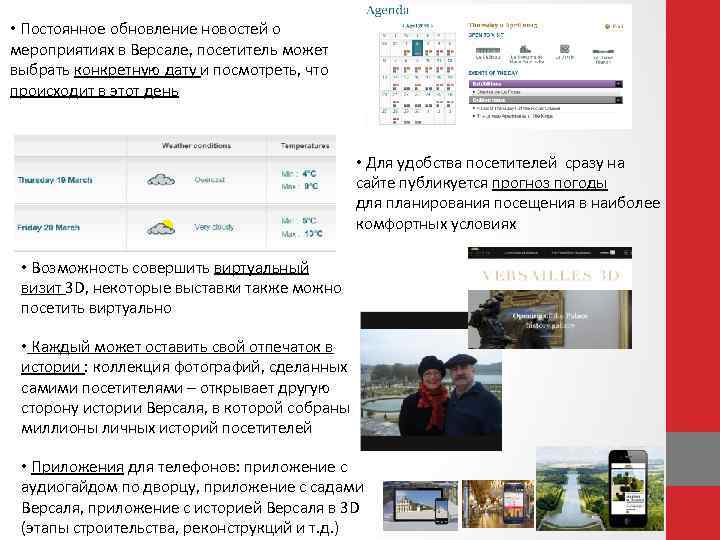This screenshot has height=540, width=720.
Task: Click the second estate icon under opening hours
Action: coord(525,50)
